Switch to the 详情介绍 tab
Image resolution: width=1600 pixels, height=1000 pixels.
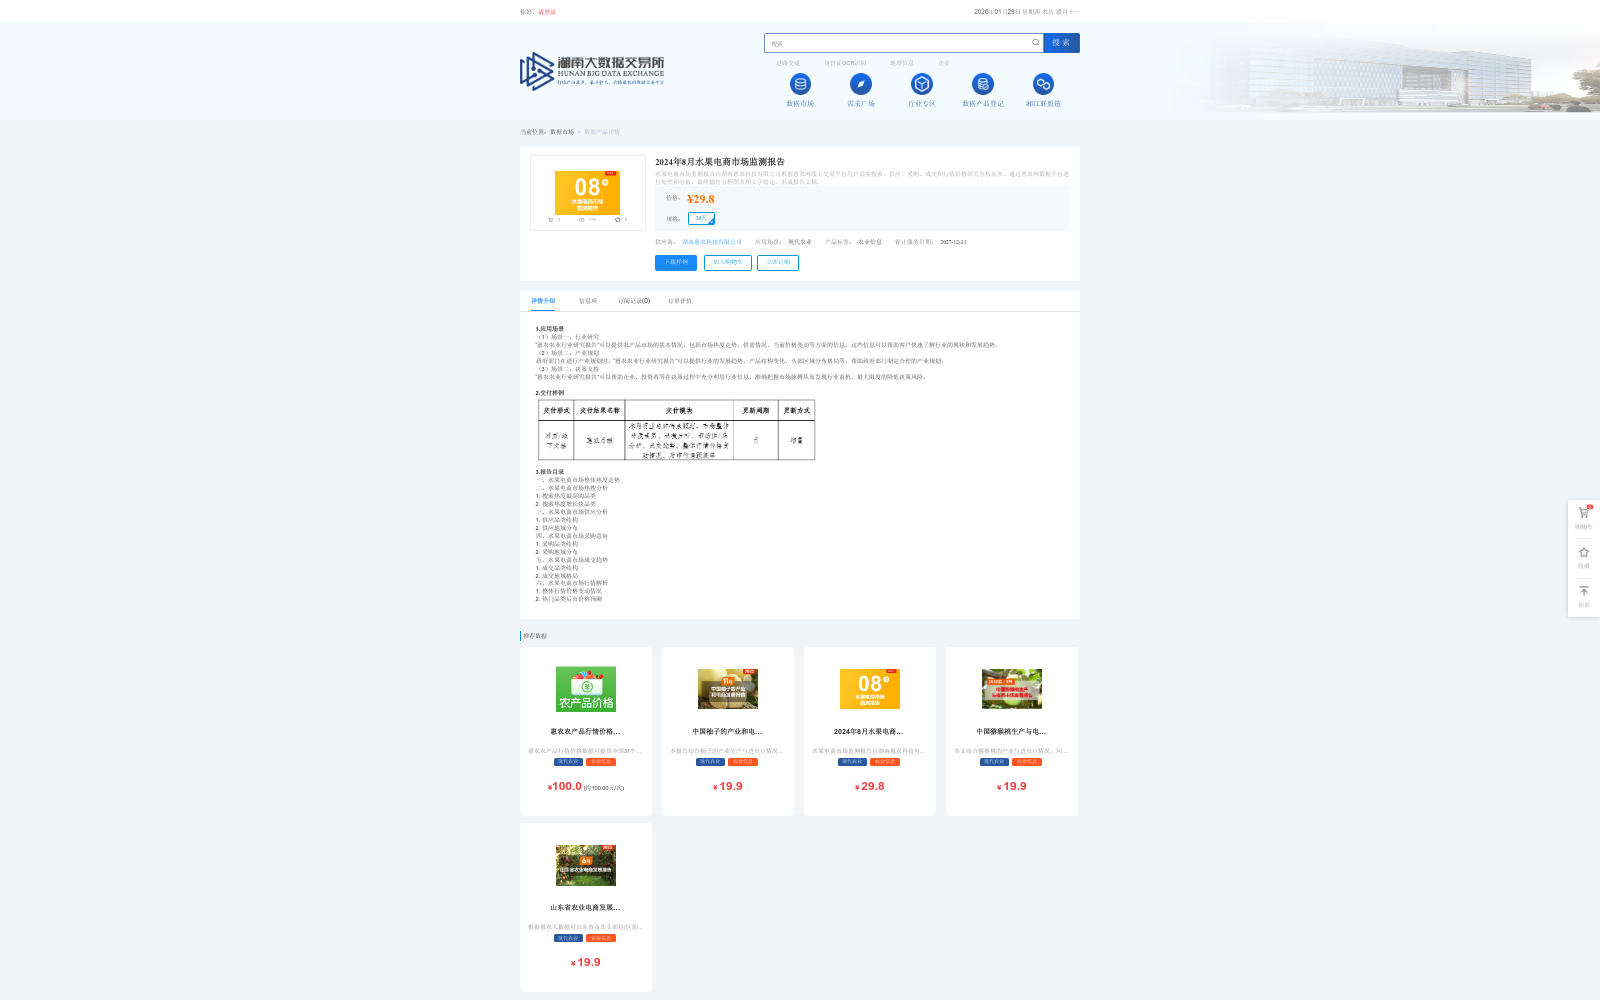coord(543,301)
